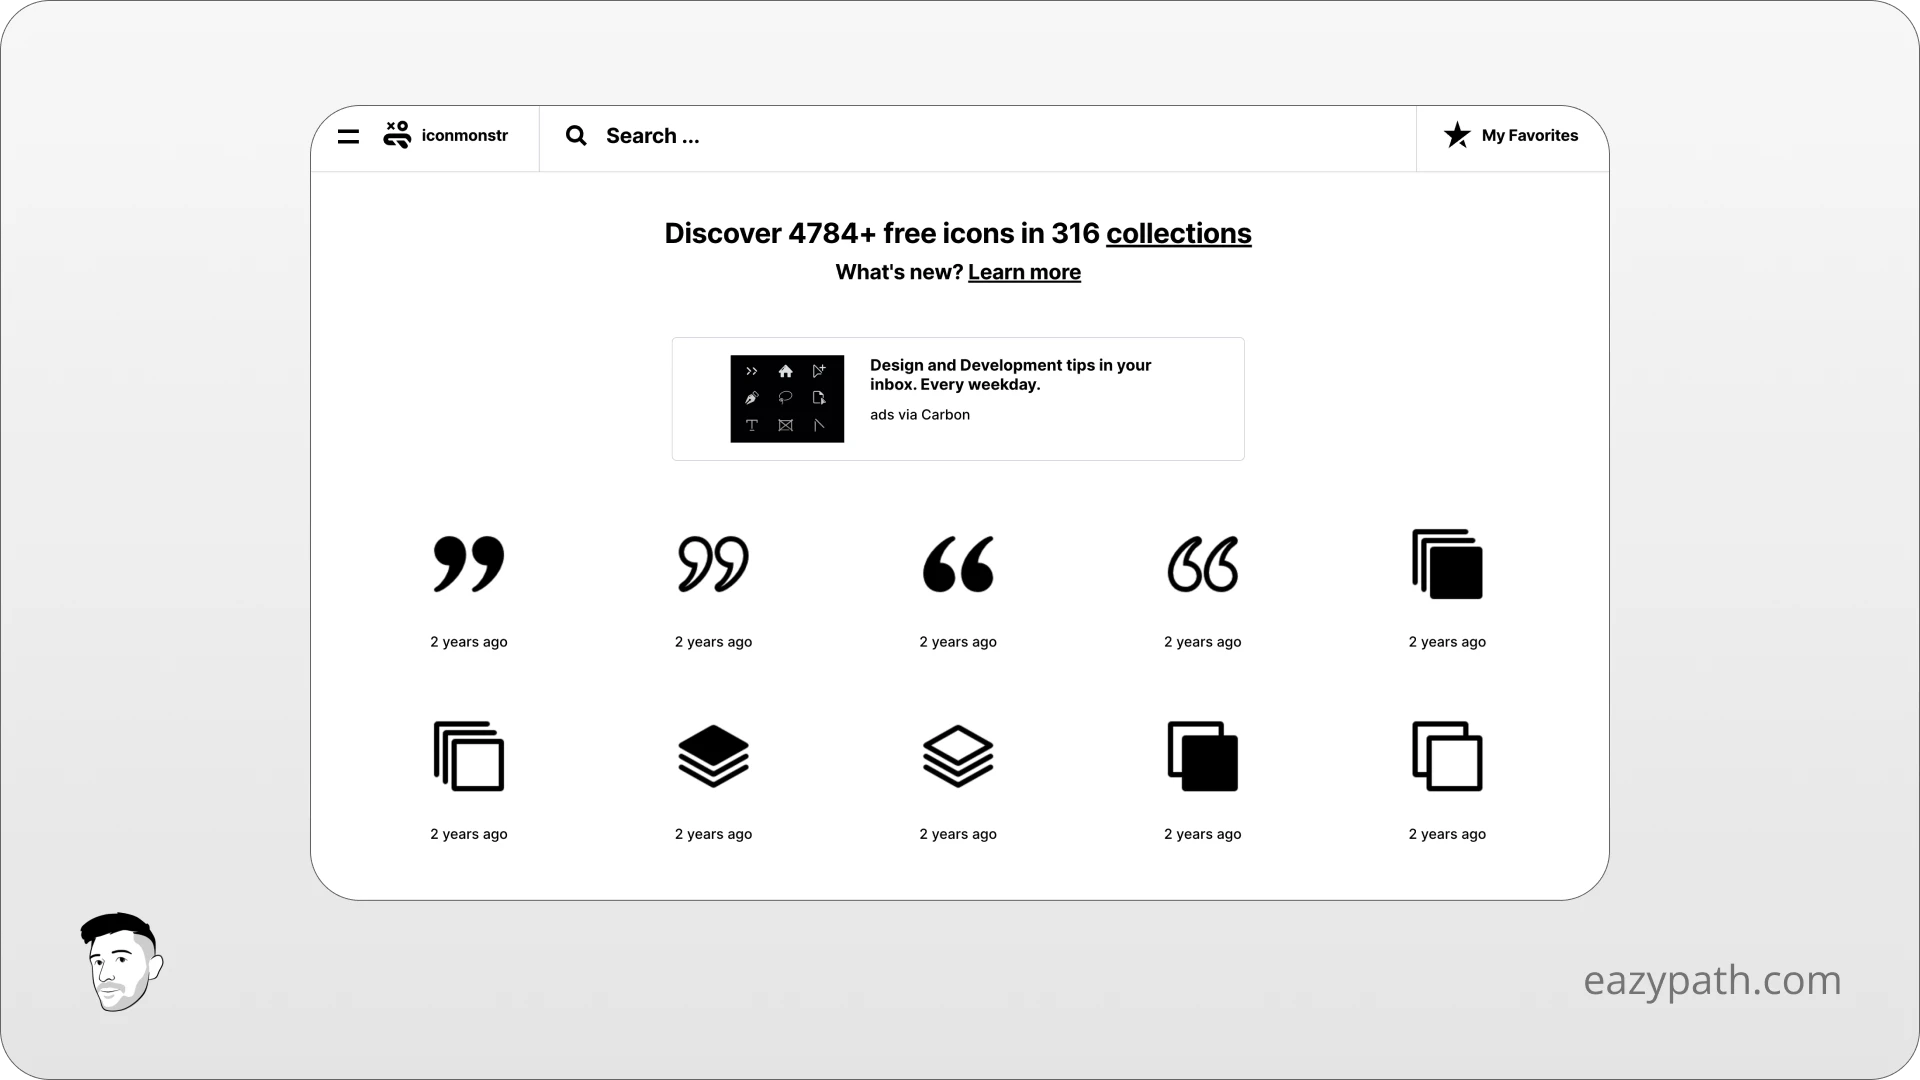Click the Carbon ad preview thumbnail
1920x1080 pixels.
click(x=786, y=398)
